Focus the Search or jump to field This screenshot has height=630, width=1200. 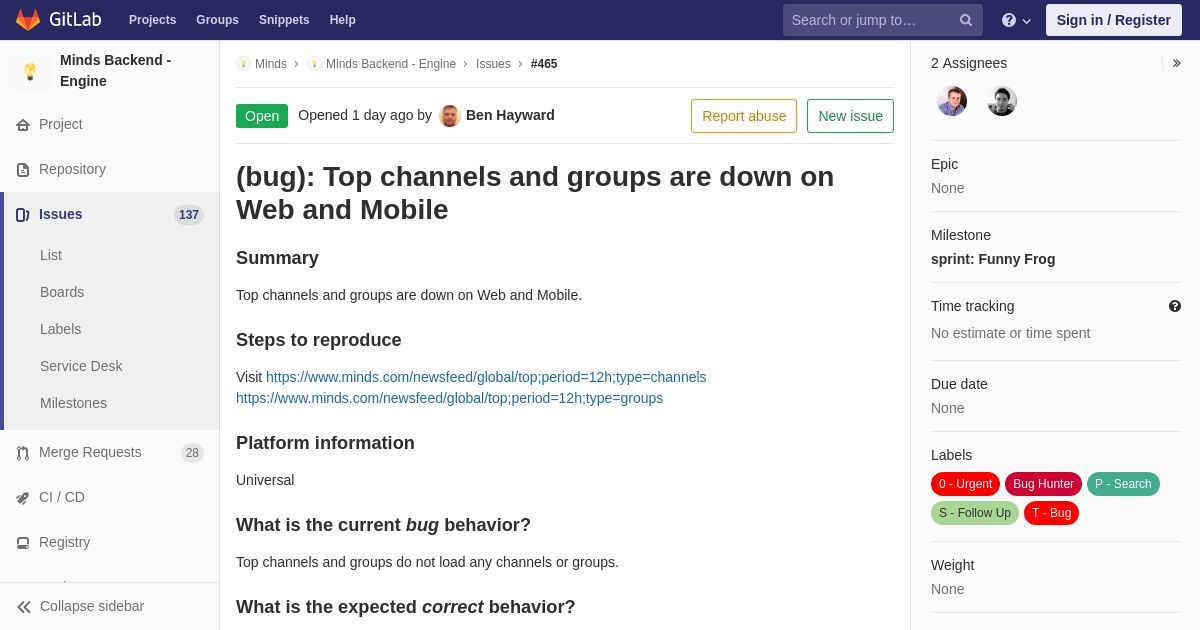[x=870, y=20]
